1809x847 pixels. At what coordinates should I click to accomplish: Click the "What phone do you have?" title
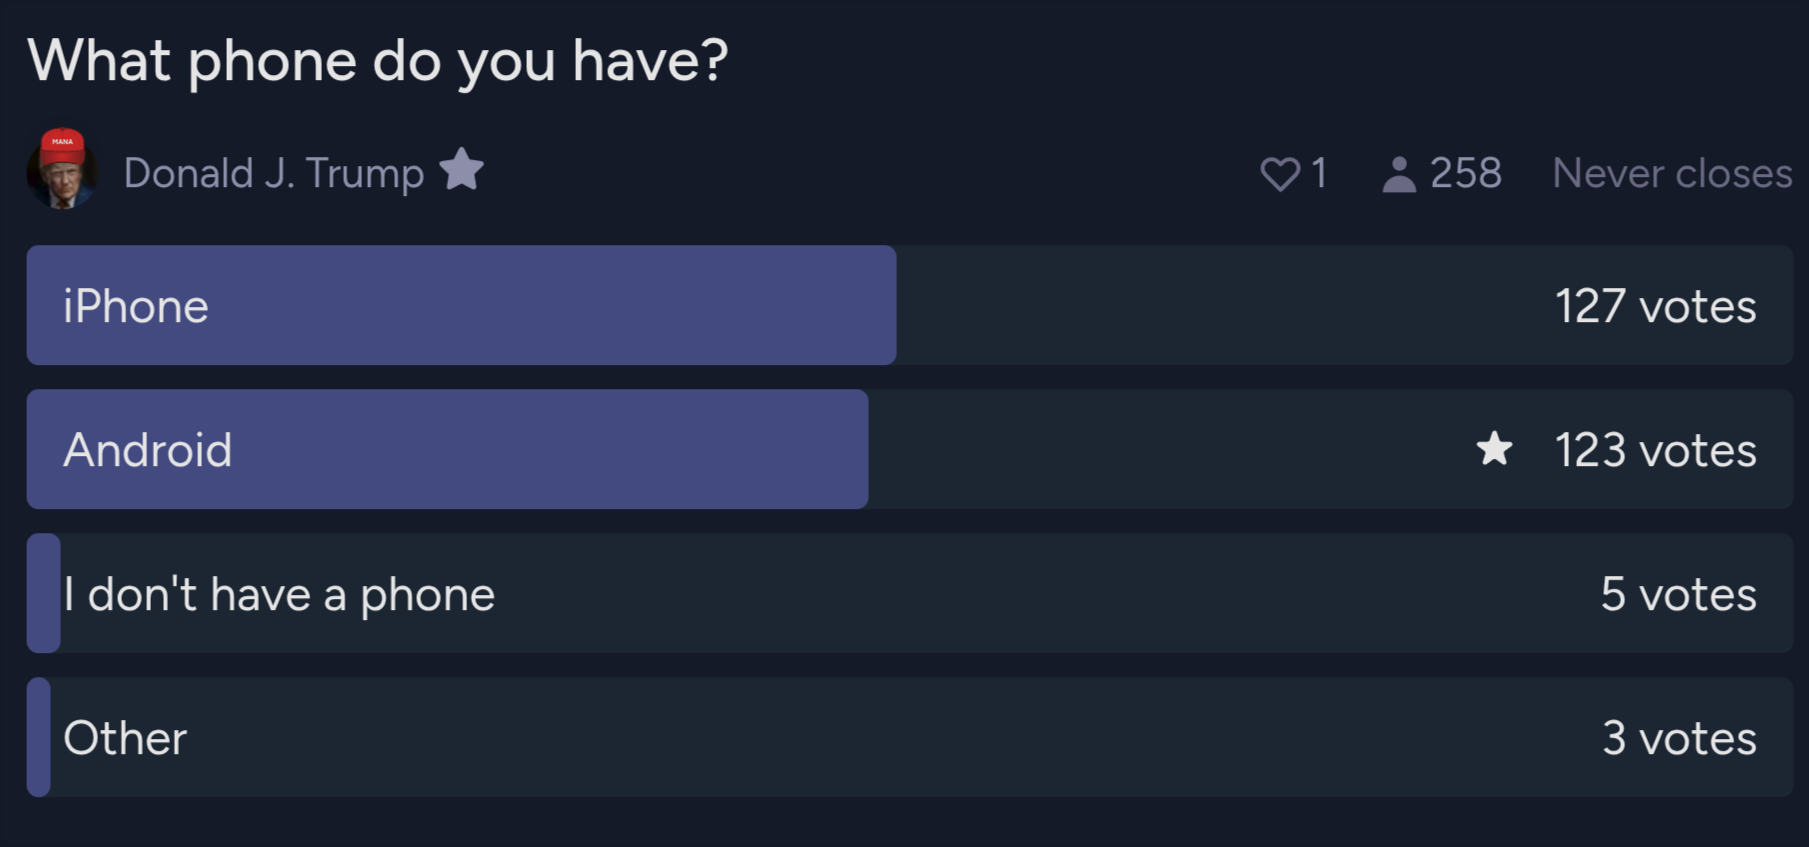tap(378, 61)
